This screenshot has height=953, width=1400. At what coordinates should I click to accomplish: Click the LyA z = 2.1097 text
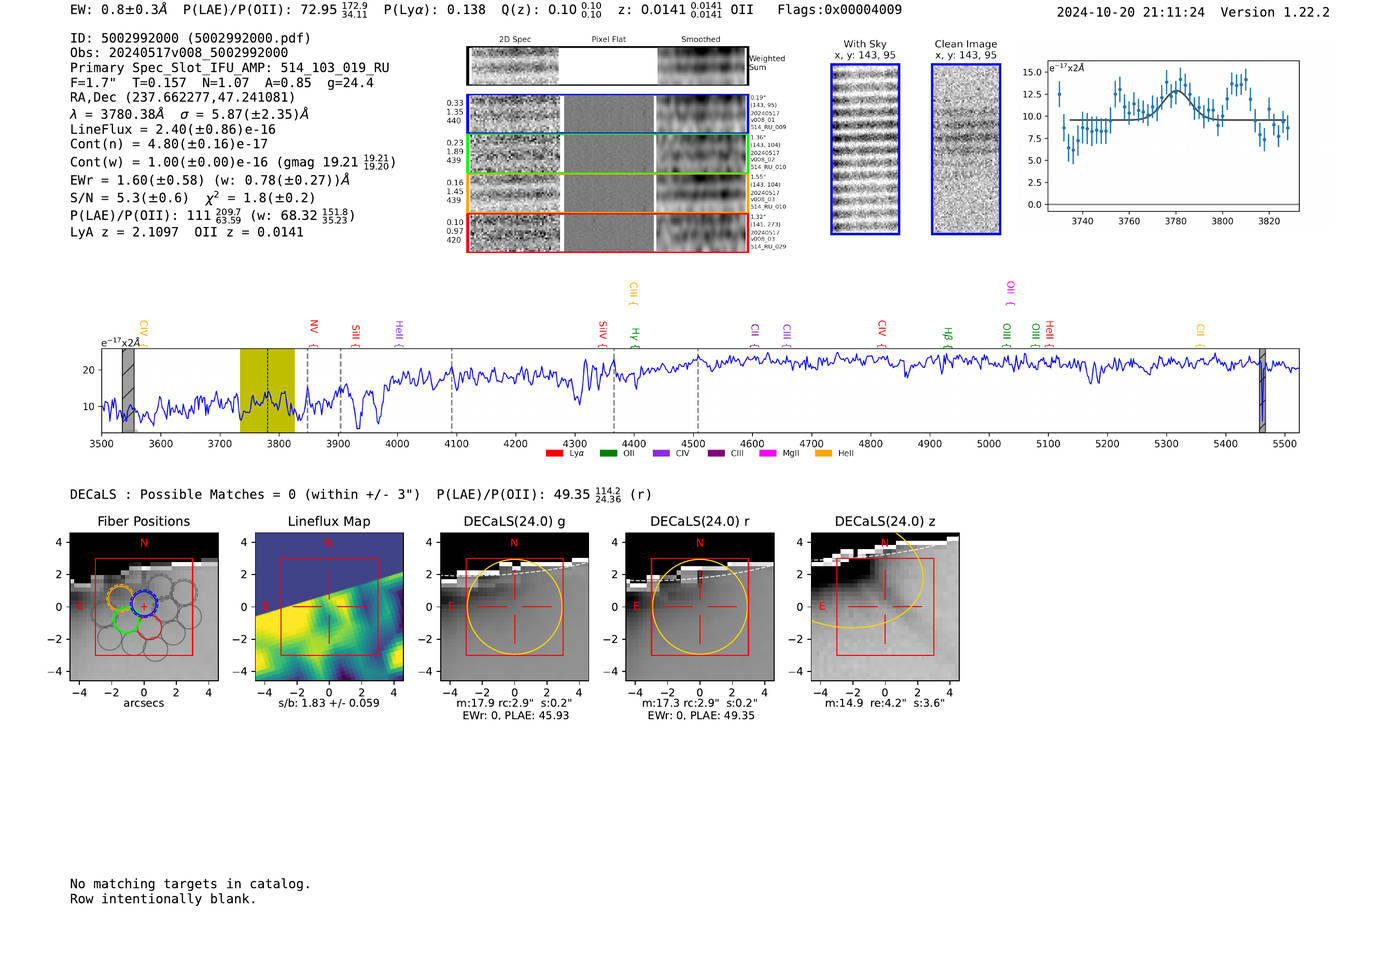[x=124, y=232]
